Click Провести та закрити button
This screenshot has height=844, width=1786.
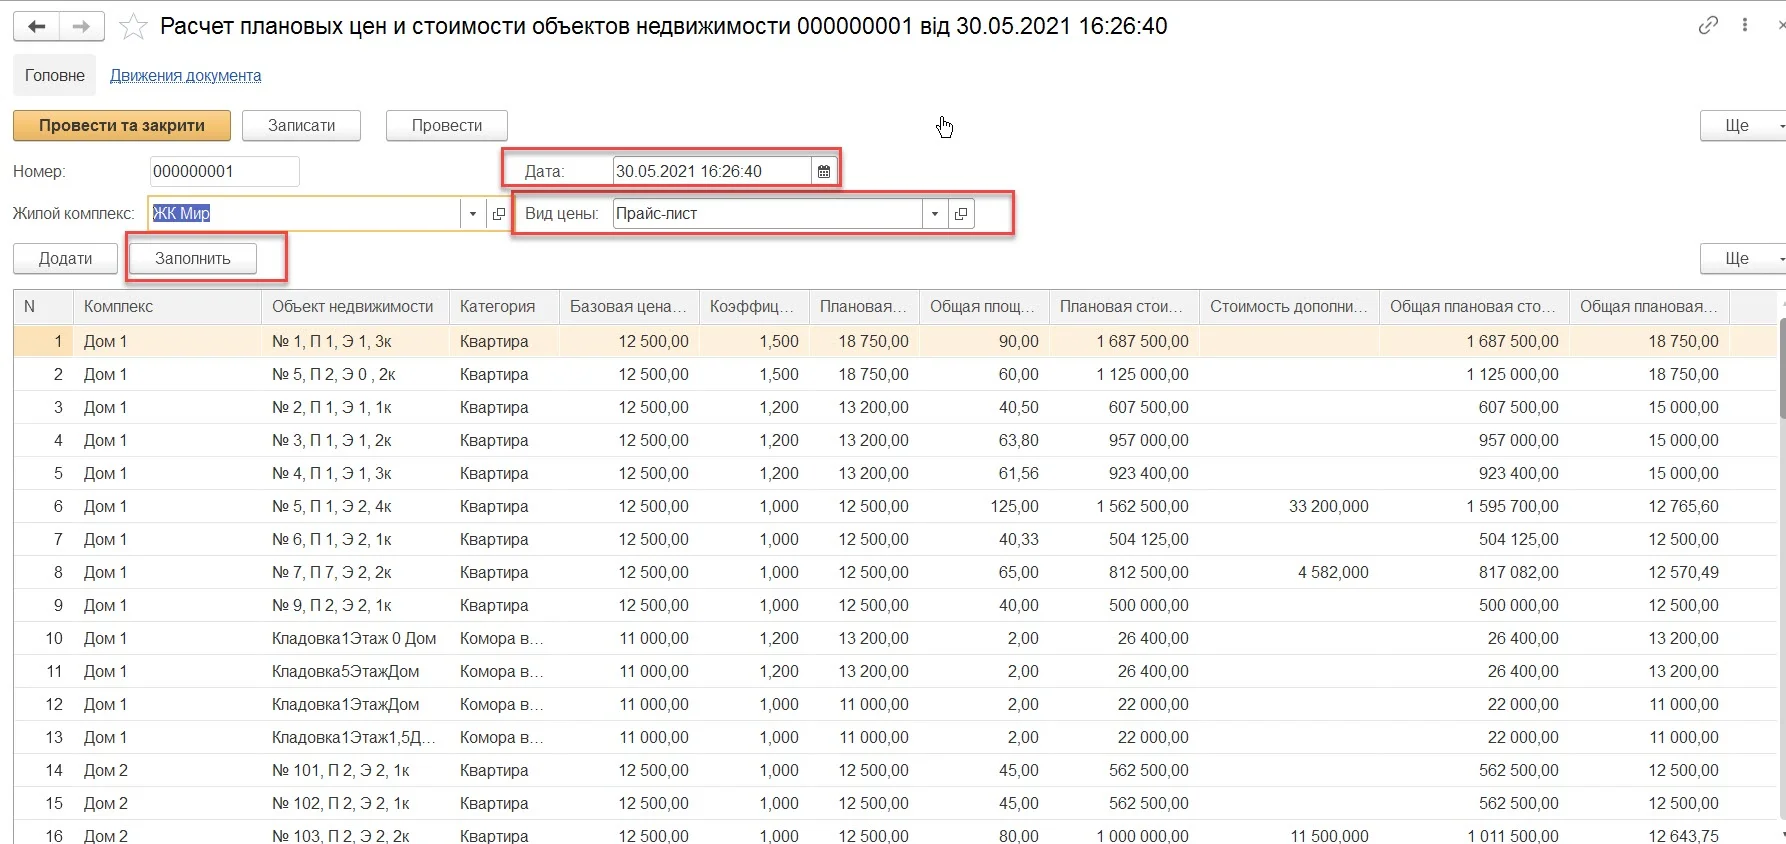point(122,125)
